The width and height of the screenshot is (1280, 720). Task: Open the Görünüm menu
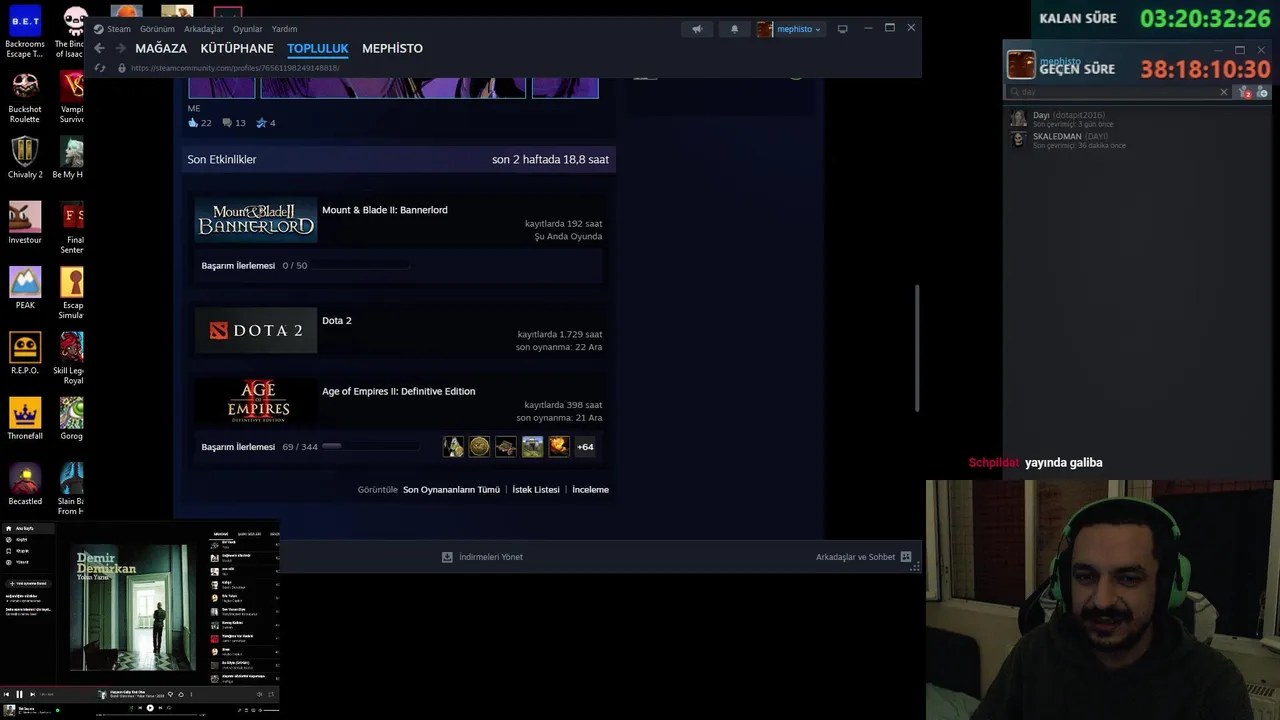[157, 29]
